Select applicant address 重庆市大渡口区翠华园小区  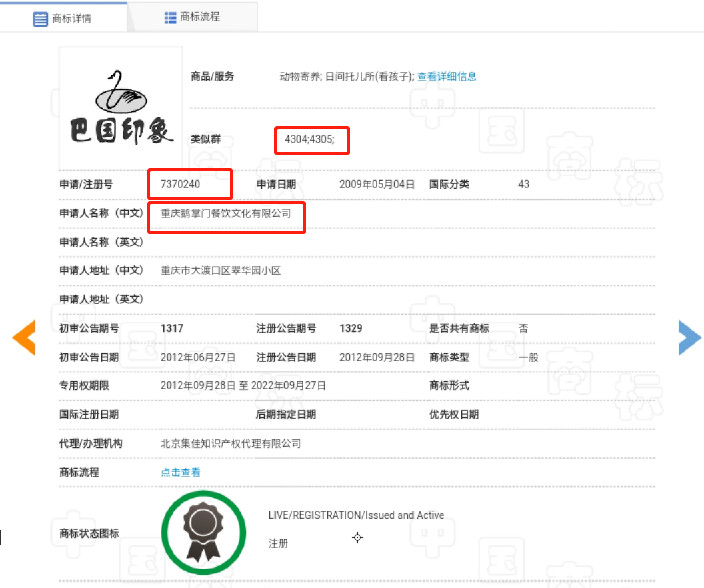pyautogui.click(x=220, y=271)
